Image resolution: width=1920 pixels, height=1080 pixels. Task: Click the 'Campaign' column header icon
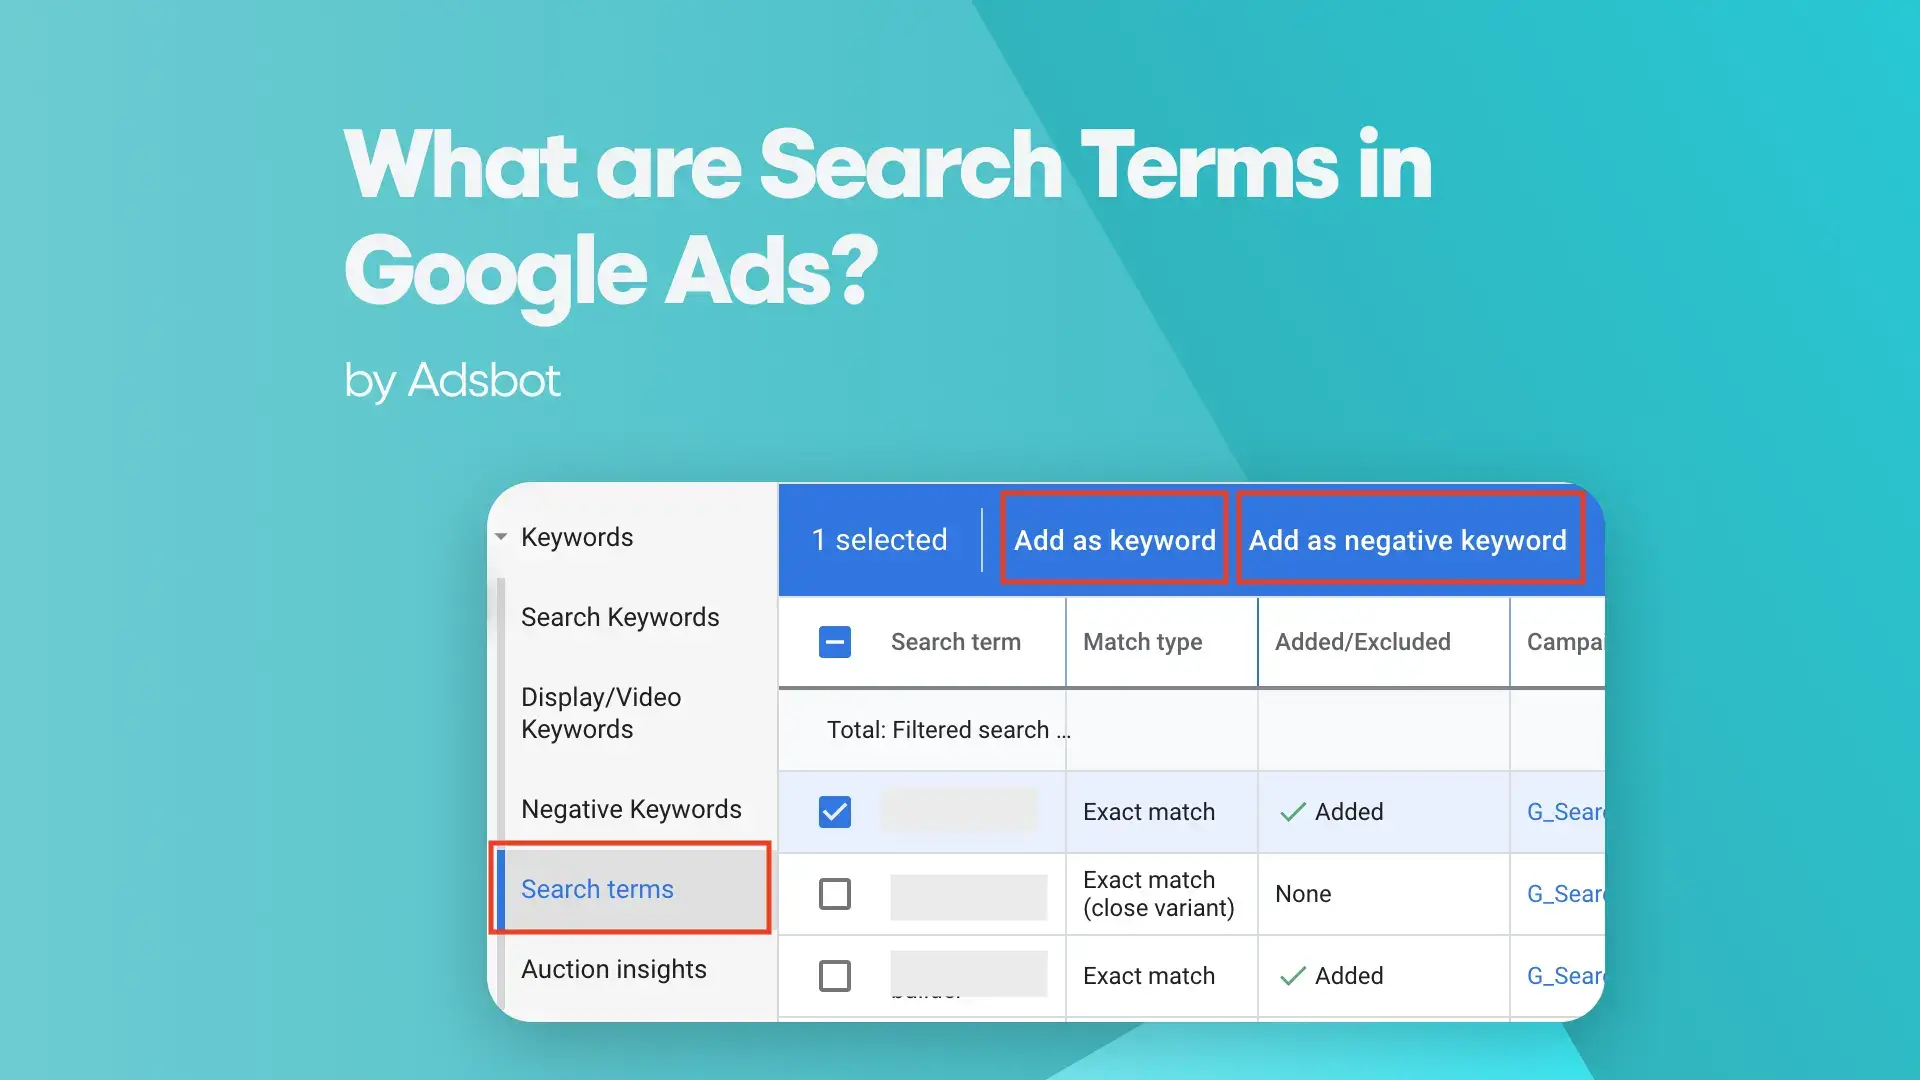coord(1565,641)
